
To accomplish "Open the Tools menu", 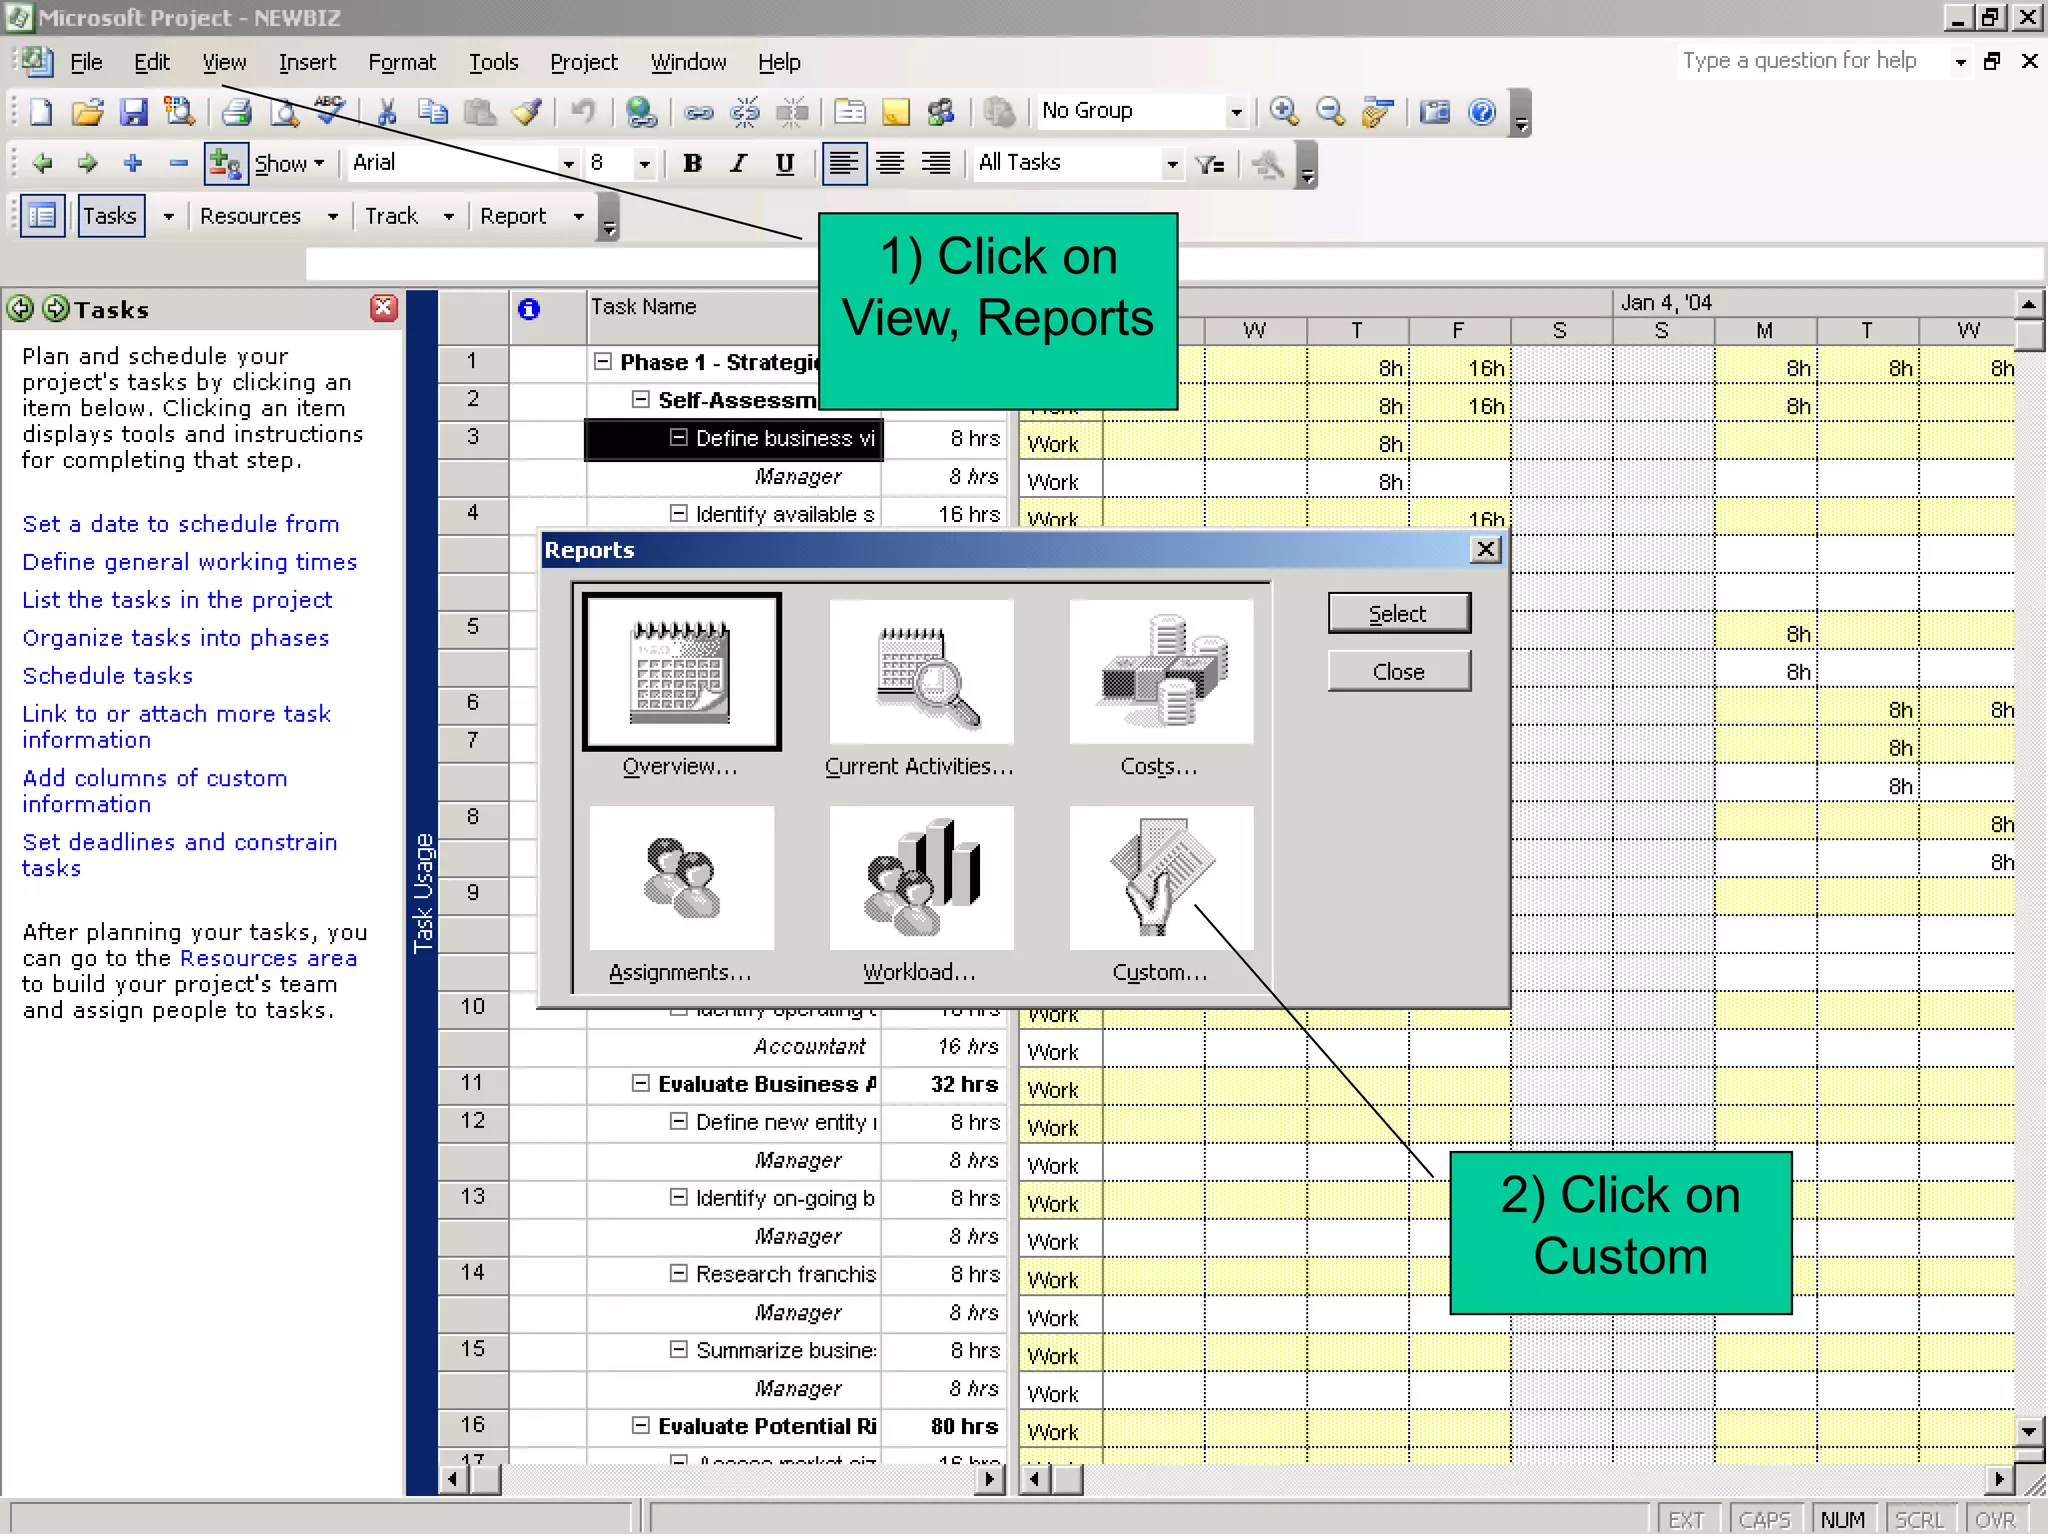I will click(494, 62).
